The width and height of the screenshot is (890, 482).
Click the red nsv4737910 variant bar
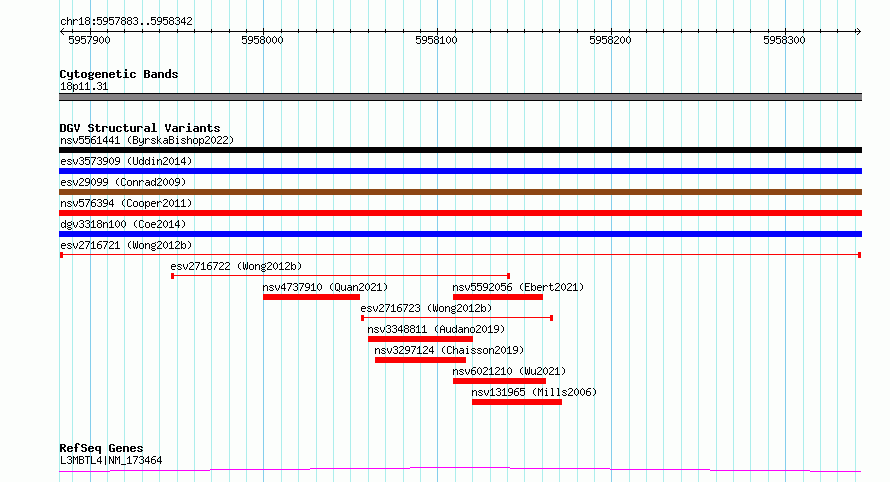point(312,297)
